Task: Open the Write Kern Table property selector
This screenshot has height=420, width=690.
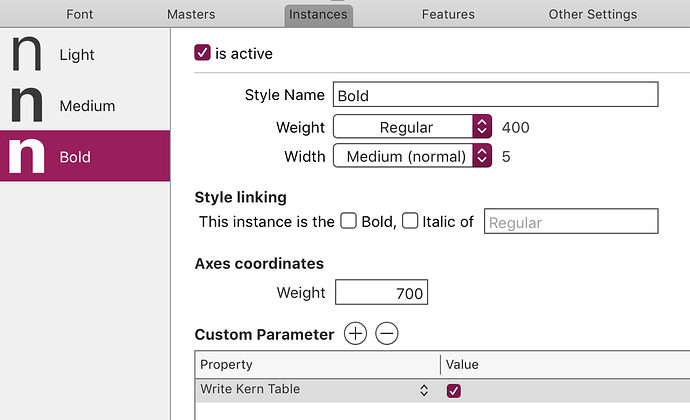Action: click(424, 390)
